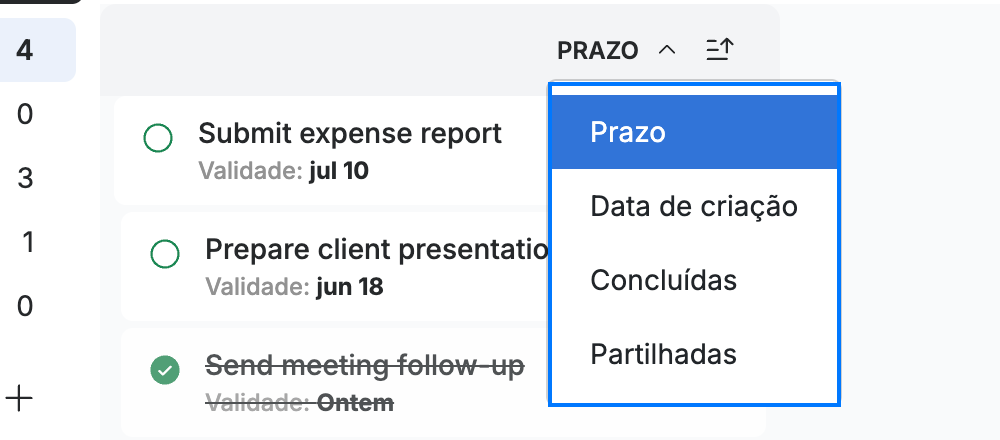Check off Prepare client presentation task

point(165,254)
